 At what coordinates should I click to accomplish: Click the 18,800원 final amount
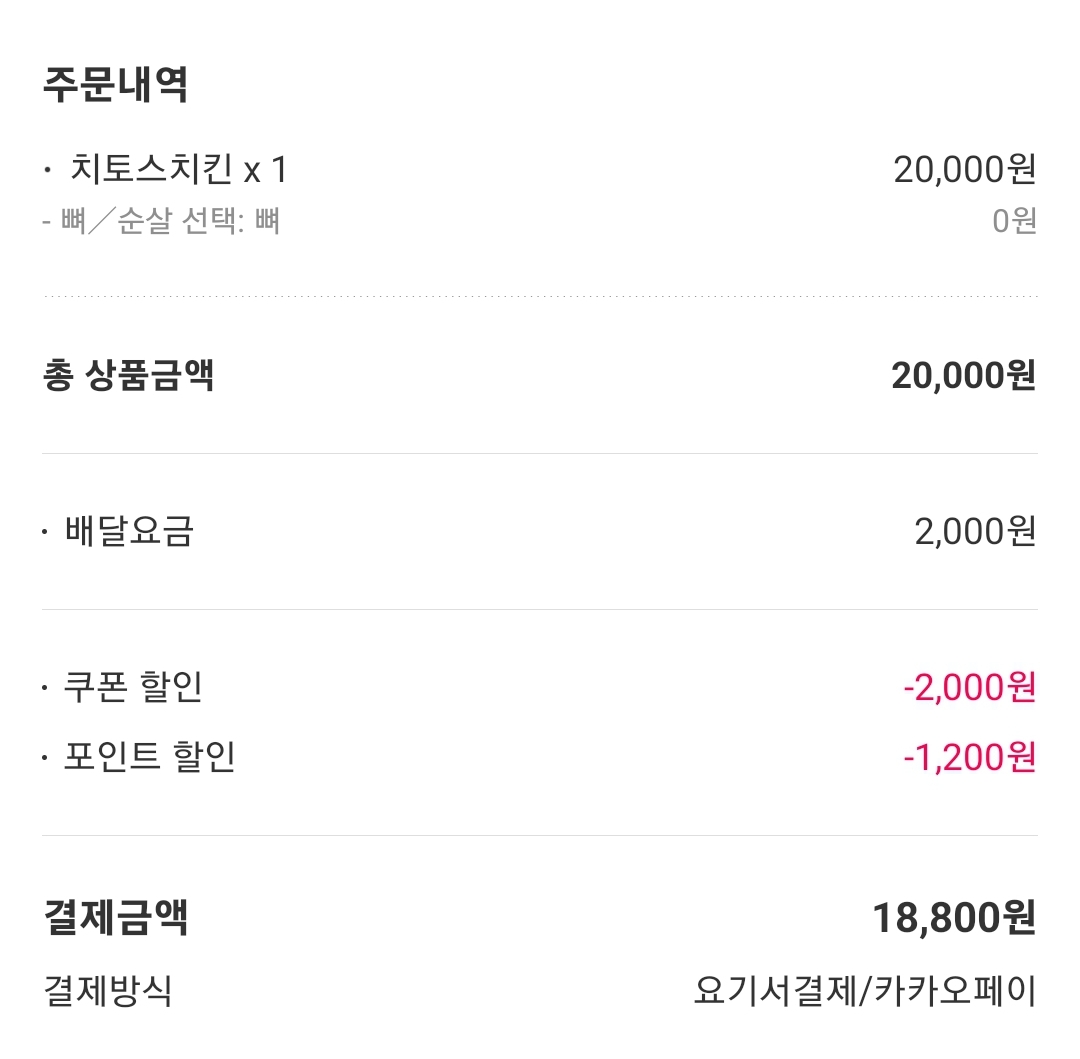(x=953, y=917)
